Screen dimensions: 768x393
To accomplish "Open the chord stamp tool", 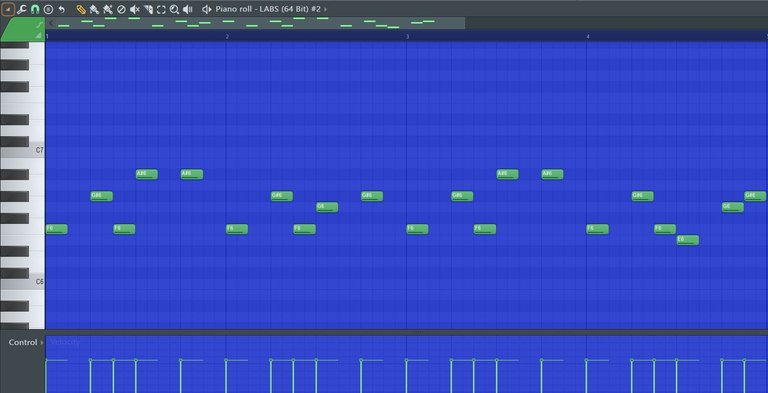I will (x=48, y=9).
